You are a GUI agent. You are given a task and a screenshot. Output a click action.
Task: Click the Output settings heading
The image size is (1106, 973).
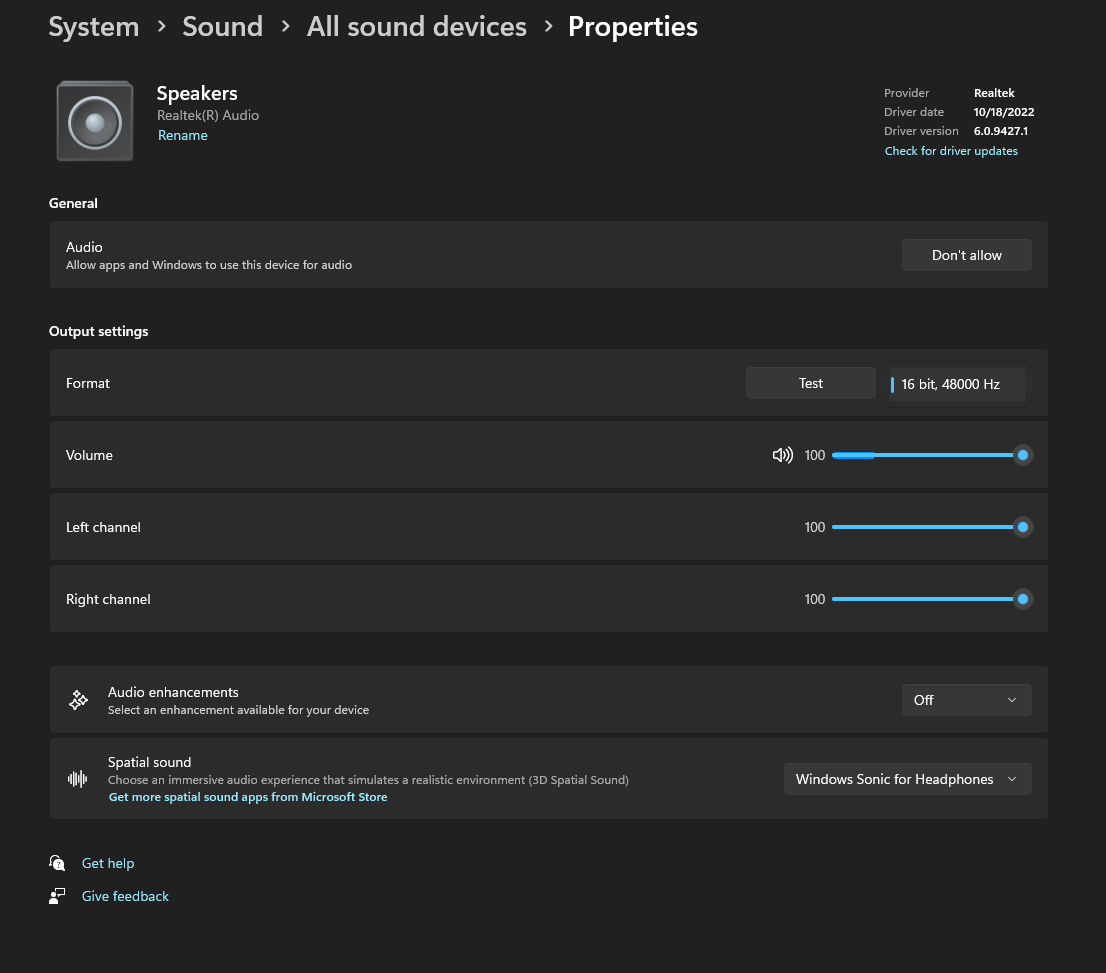[x=99, y=332]
